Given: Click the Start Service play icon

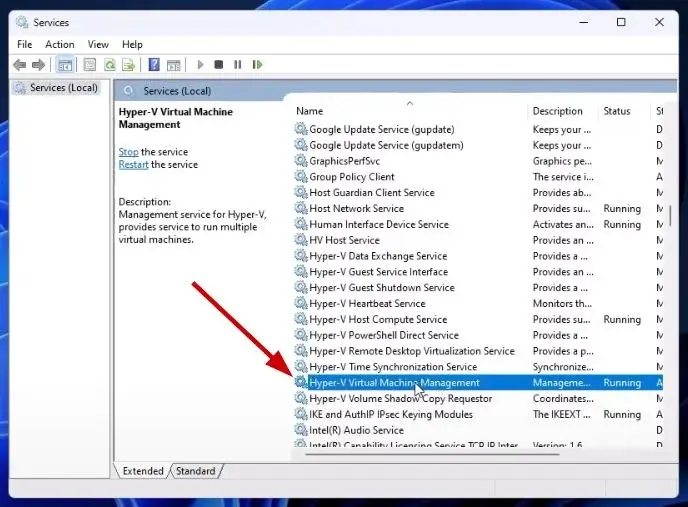Looking at the screenshot, I should (x=201, y=65).
